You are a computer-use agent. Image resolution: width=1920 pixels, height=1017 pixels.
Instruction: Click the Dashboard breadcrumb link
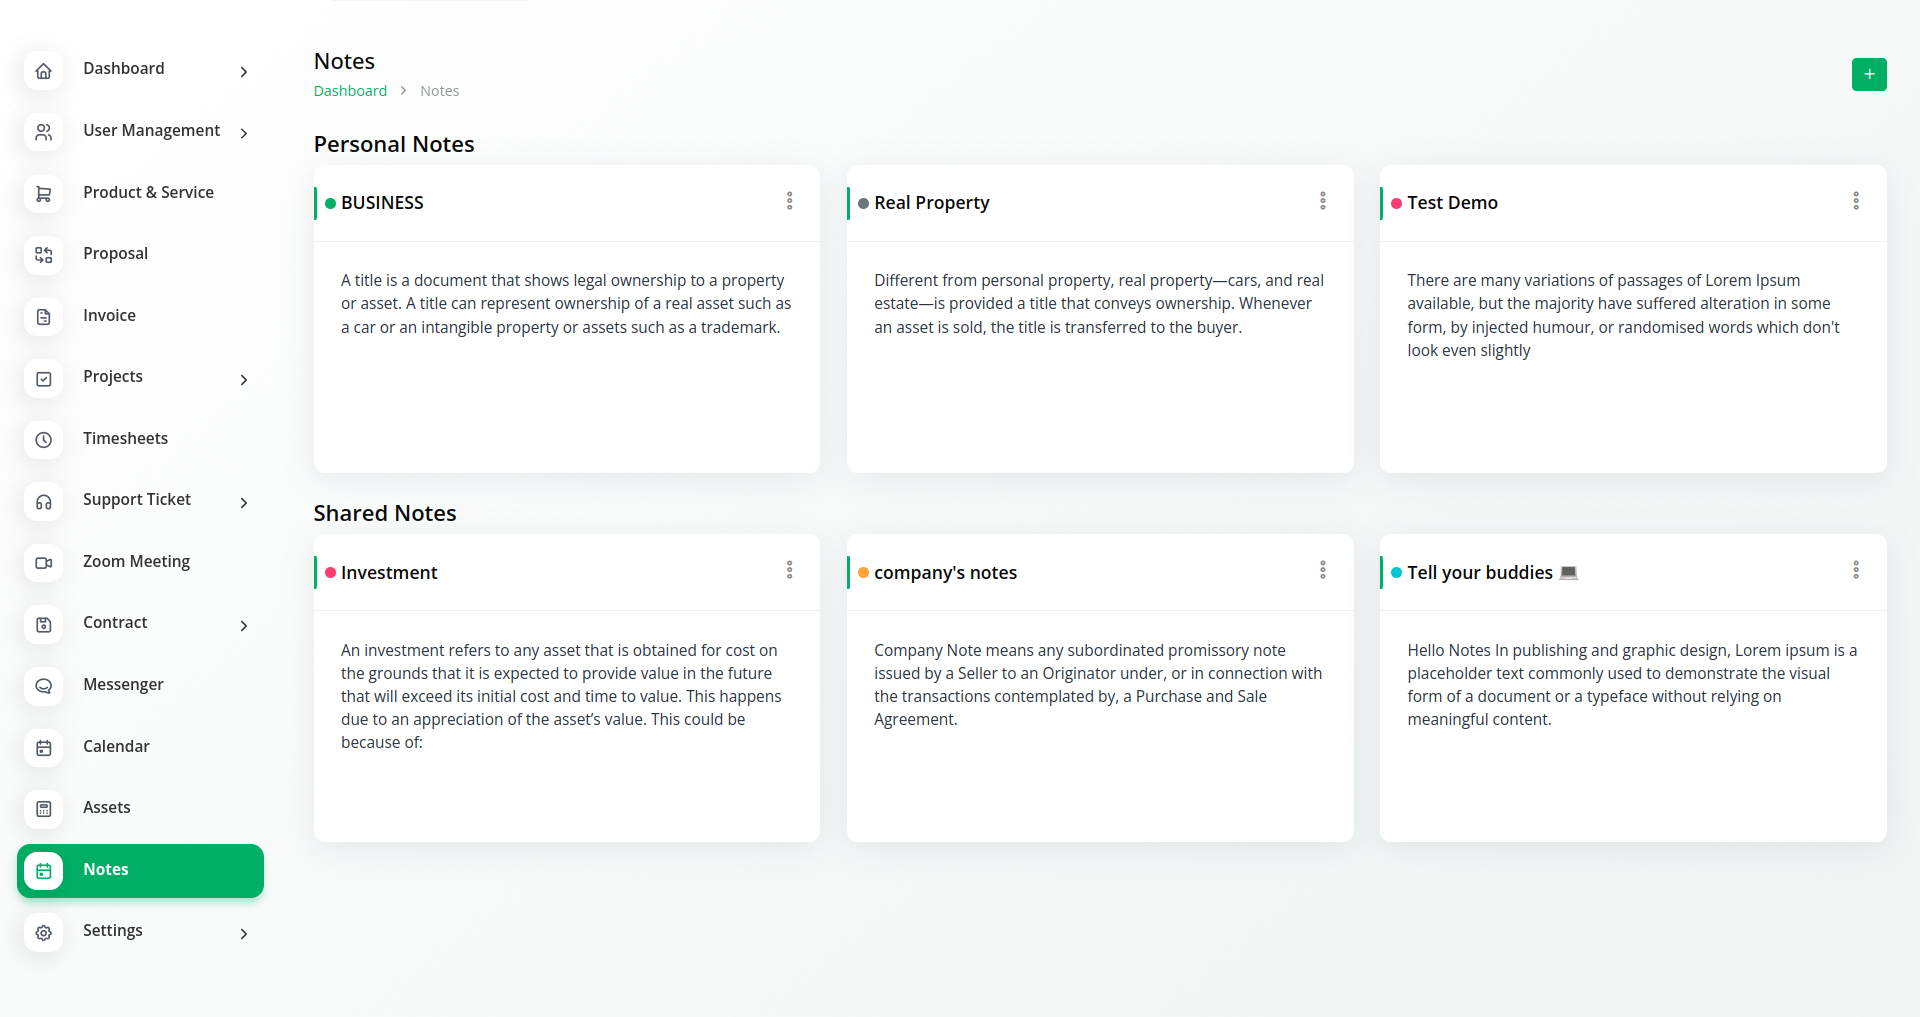click(x=350, y=91)
